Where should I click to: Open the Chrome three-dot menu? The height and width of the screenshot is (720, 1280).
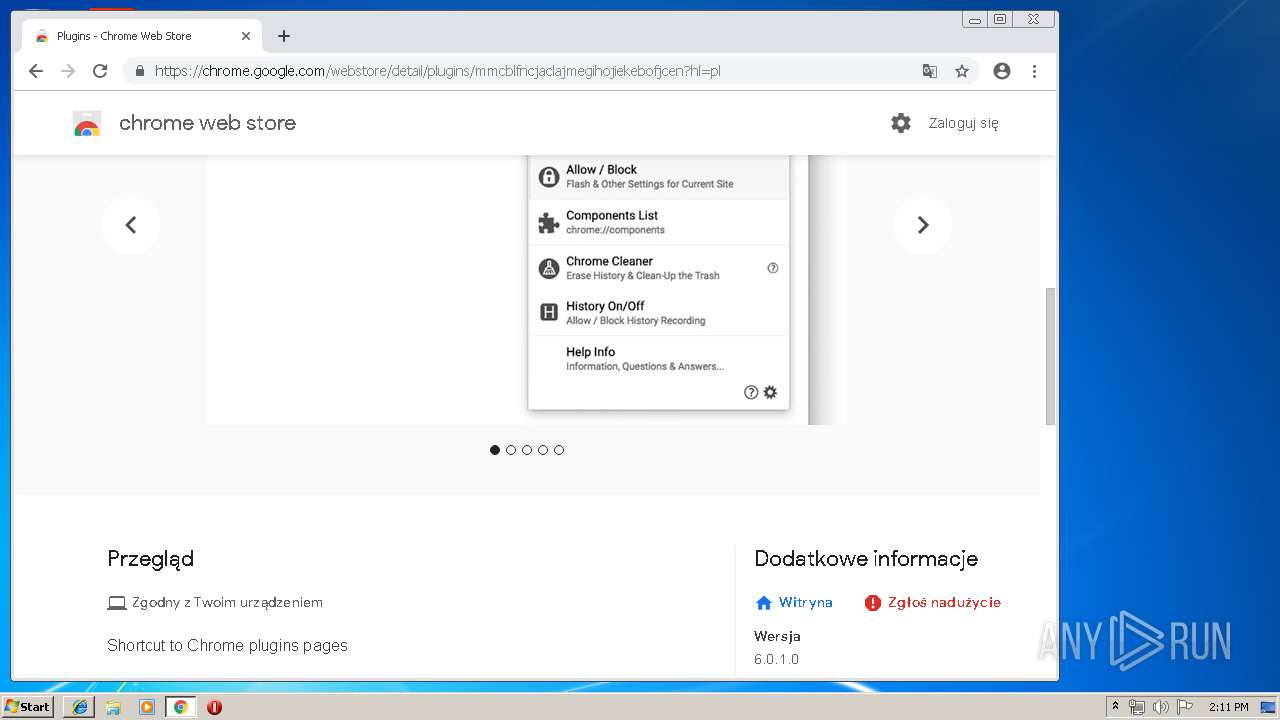(1034, 71)
